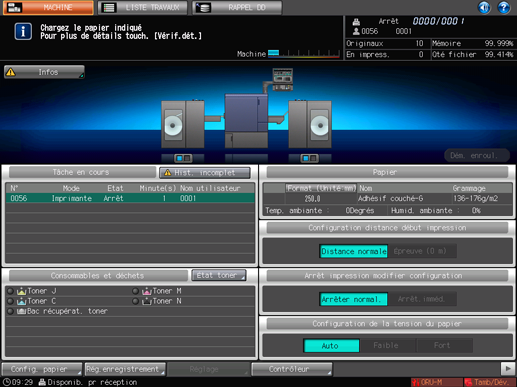Click the Papier panel header
This screenshot has width=517, height=387.
pyautogui.click(x=387, y=172)
